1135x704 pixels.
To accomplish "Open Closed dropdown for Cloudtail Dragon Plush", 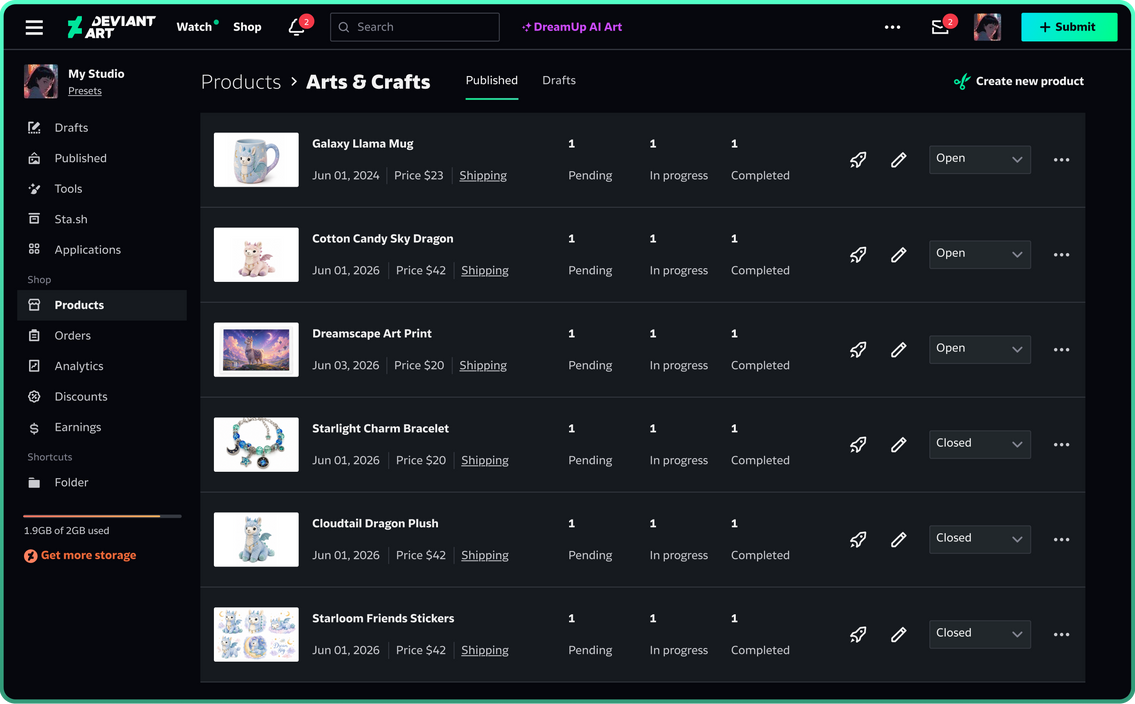I will pos(979,538).
